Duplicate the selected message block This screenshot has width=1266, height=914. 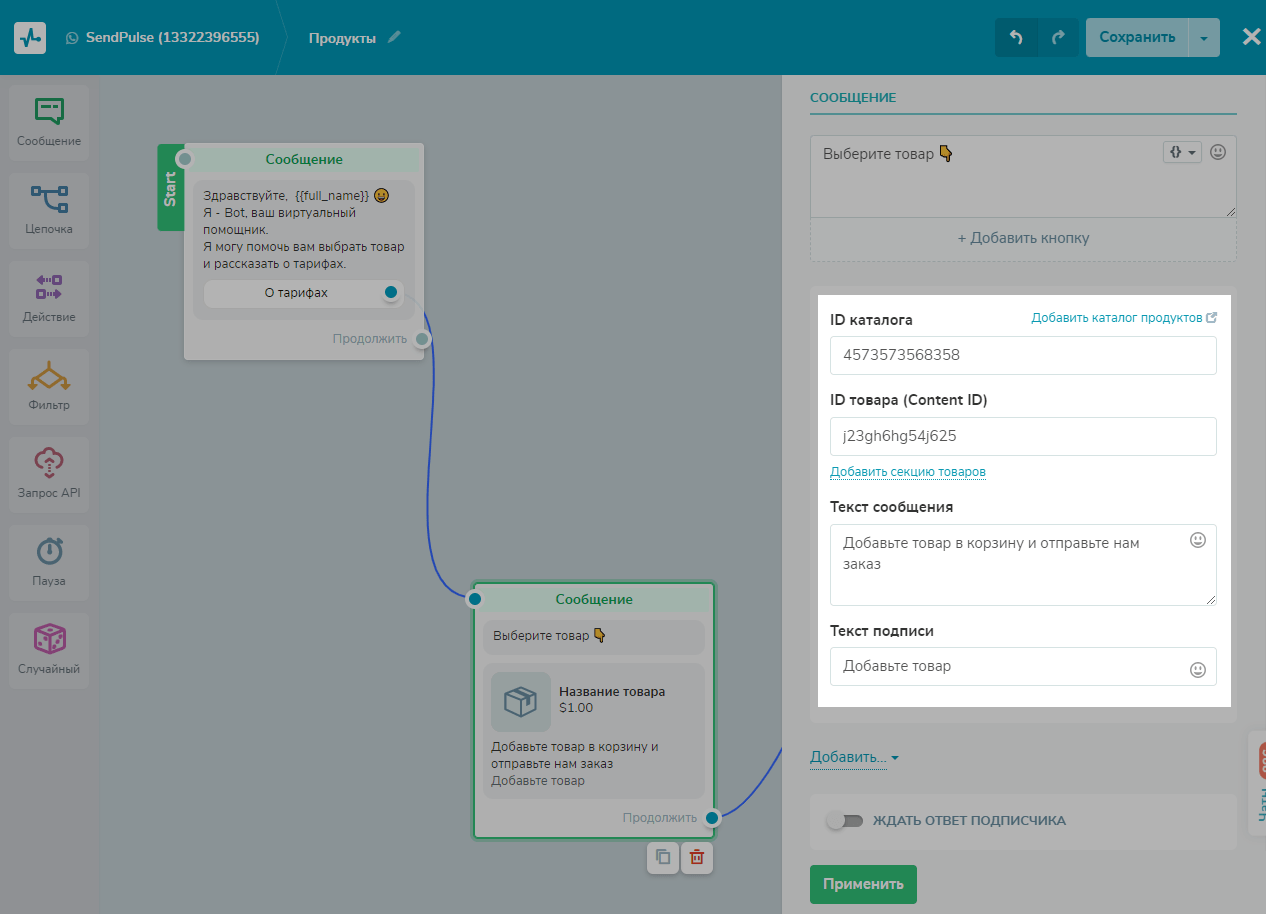pos(662,857)
